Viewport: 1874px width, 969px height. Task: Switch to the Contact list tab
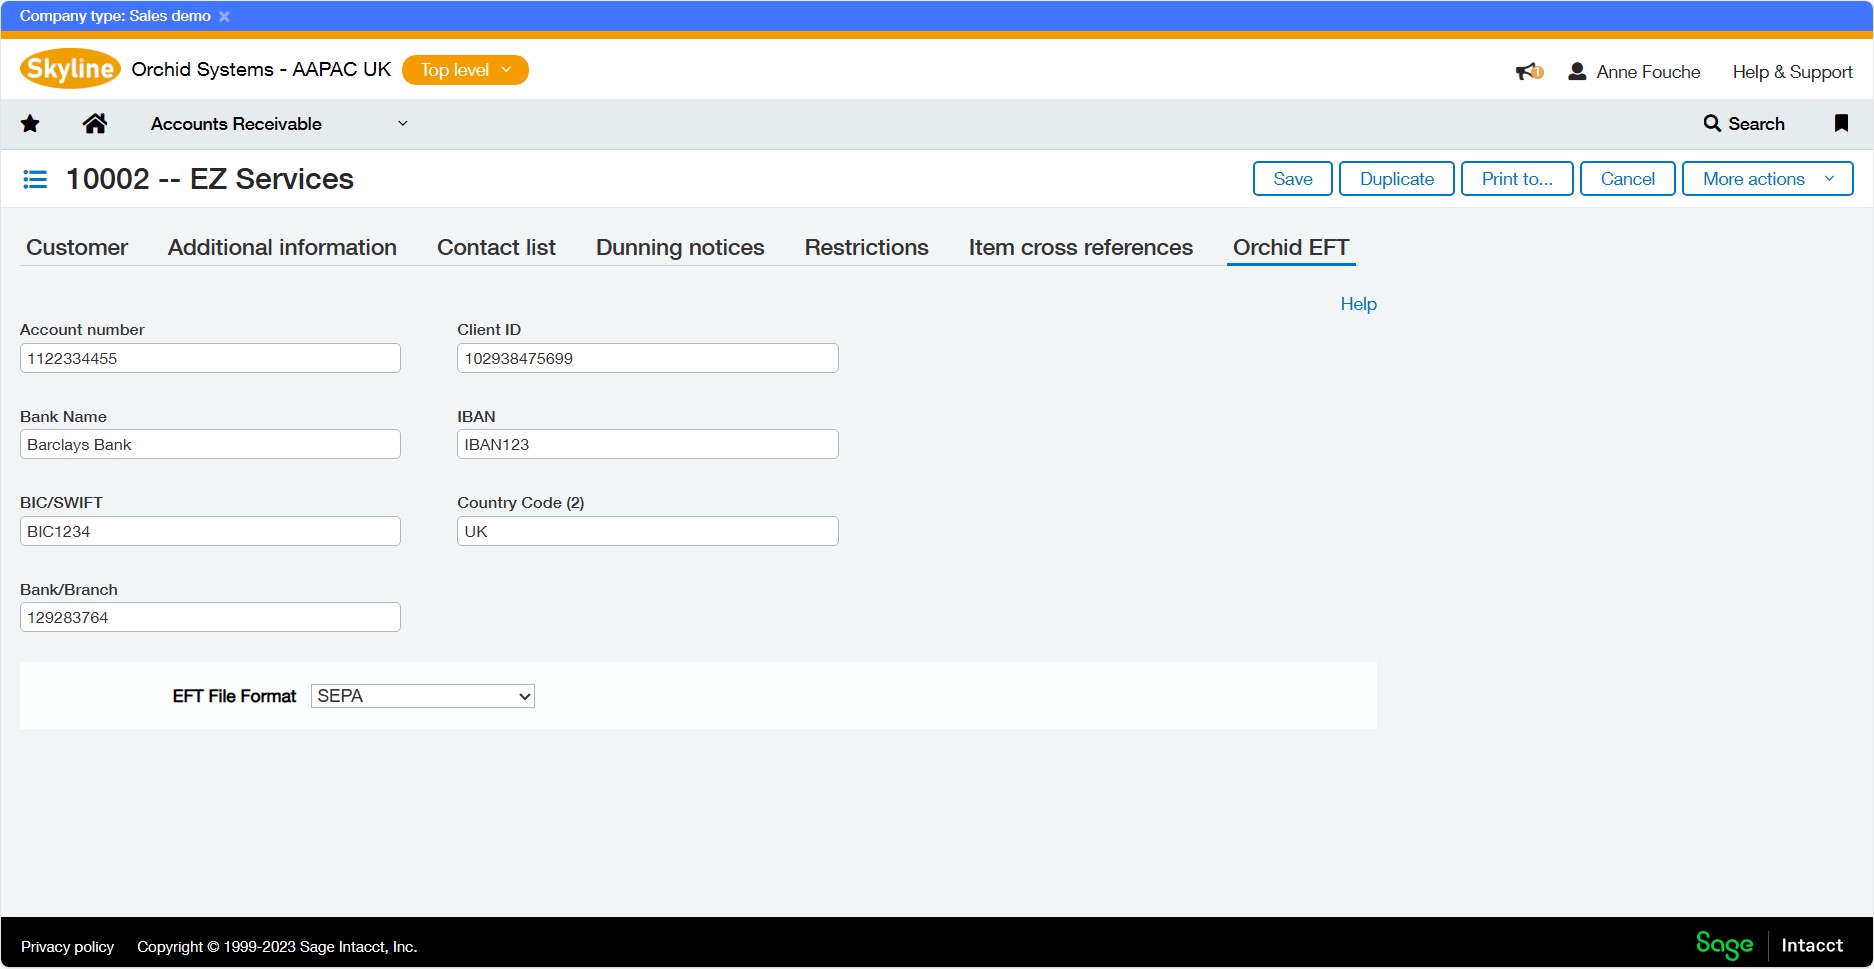[496, 248]
